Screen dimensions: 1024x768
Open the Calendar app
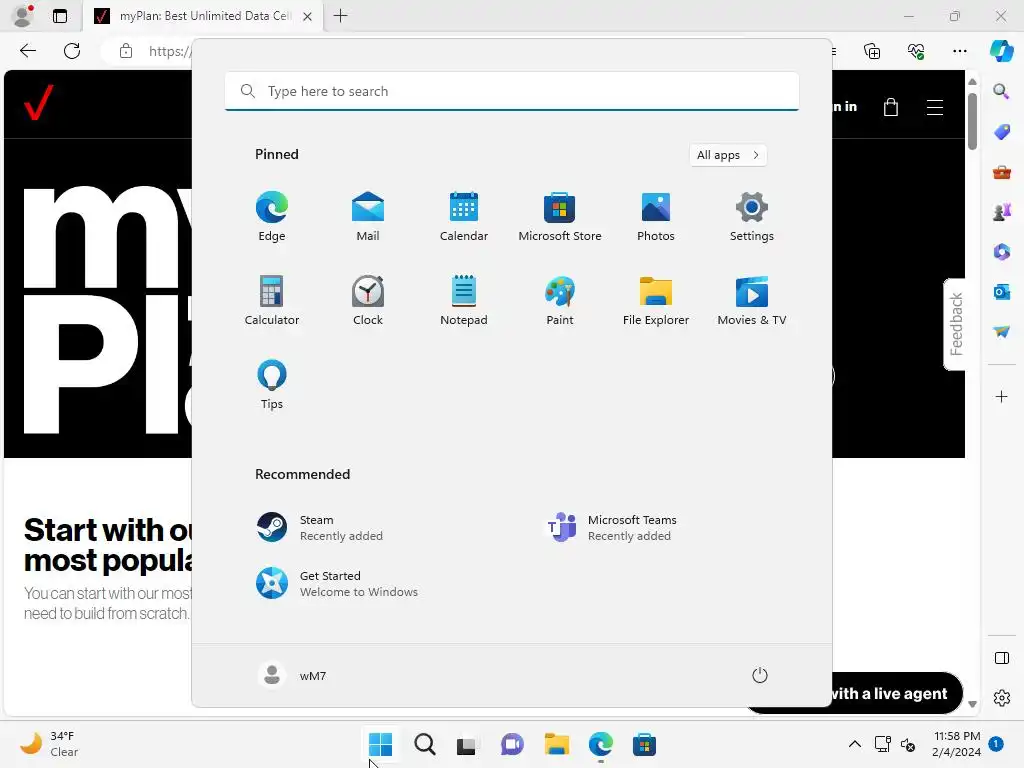point(464,217)
